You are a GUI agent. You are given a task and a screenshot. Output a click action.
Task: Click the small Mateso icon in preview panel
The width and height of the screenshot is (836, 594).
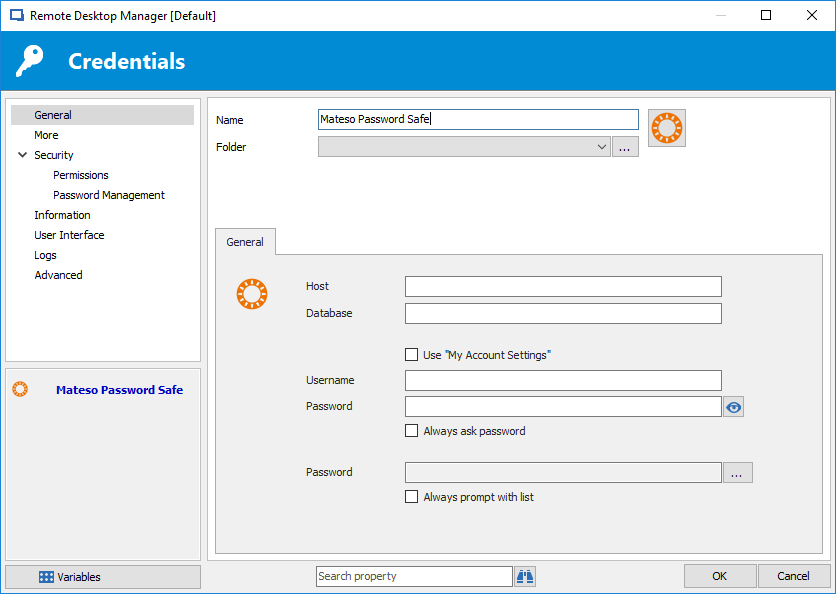coord(20,389)
